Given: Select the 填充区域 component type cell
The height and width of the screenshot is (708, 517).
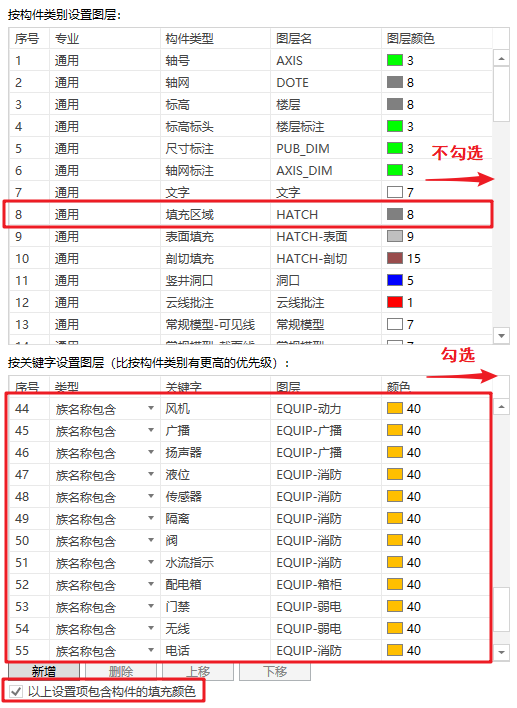Looking at the screenshot, I should tap(215, 214).
